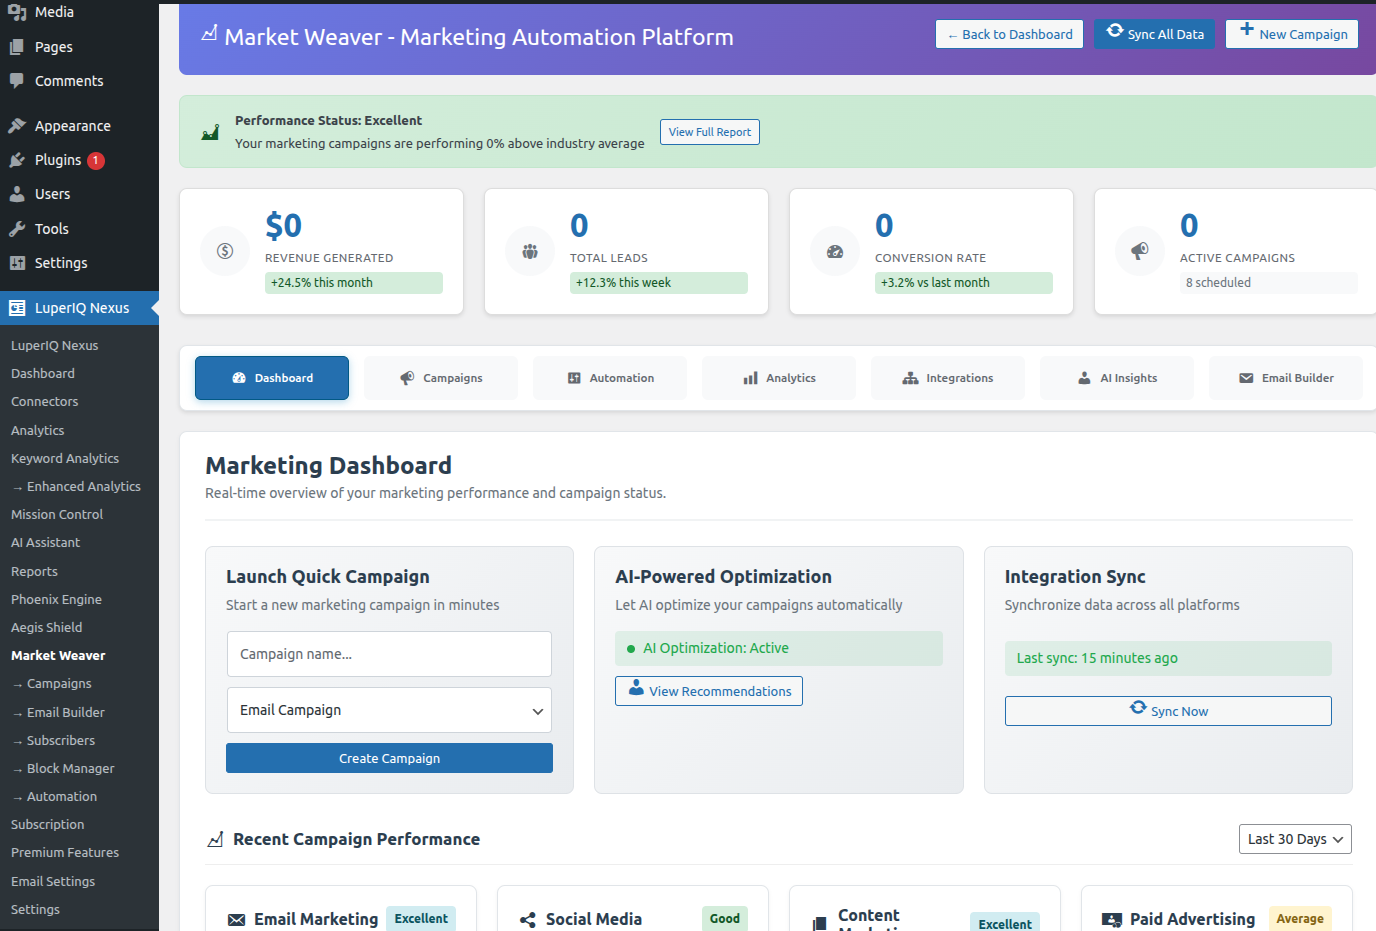Image resolution: width=1376 pixels, height=931 pixels.
Task: Click the Campaign name input field
Action: pos(389,654)
